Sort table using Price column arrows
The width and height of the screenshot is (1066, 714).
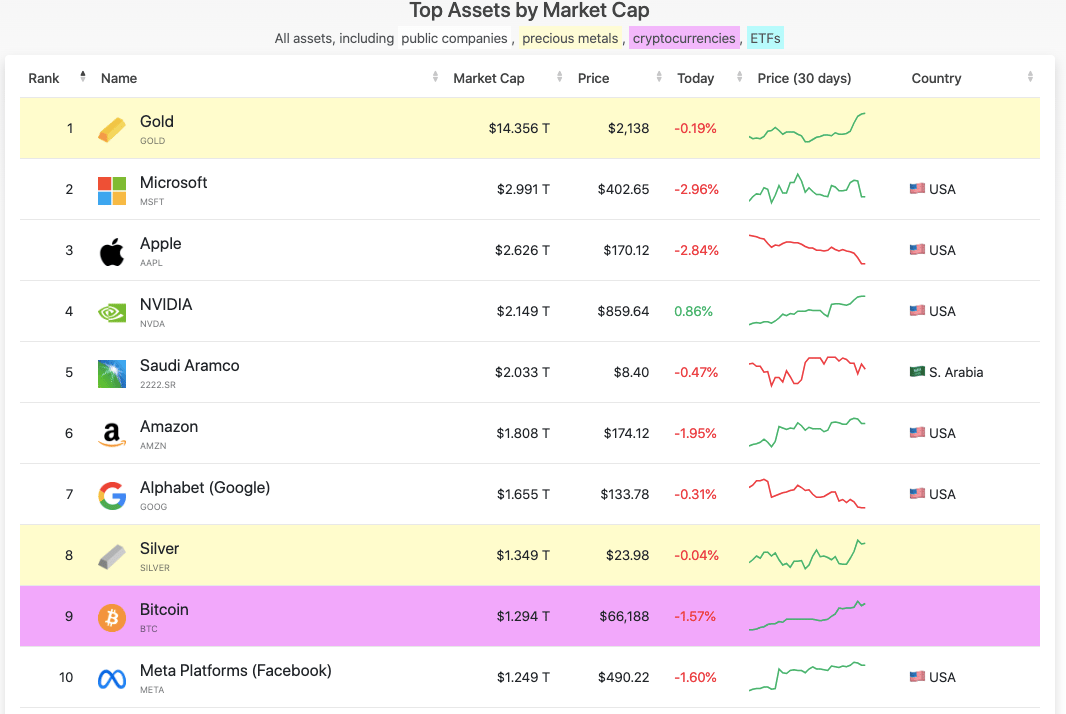(x=659, y=77)
